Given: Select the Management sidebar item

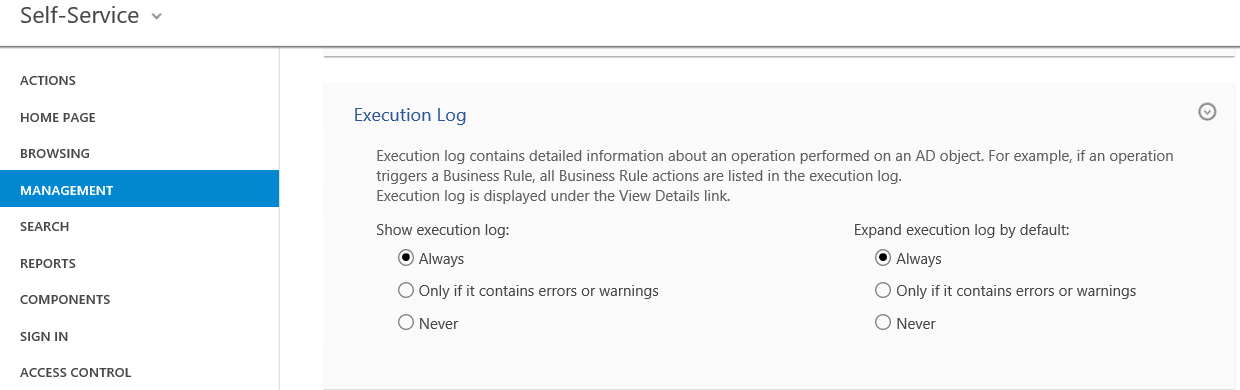Looking at the screenshot, I should point(139,189).
